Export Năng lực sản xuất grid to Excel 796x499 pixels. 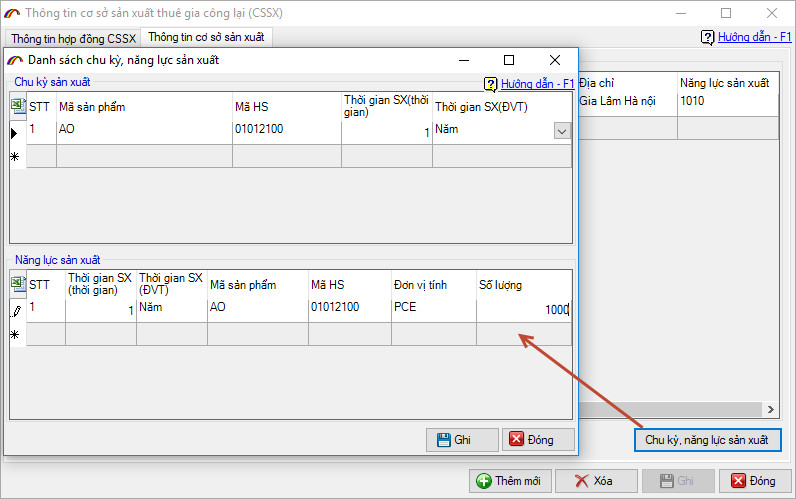pos(18,283)
